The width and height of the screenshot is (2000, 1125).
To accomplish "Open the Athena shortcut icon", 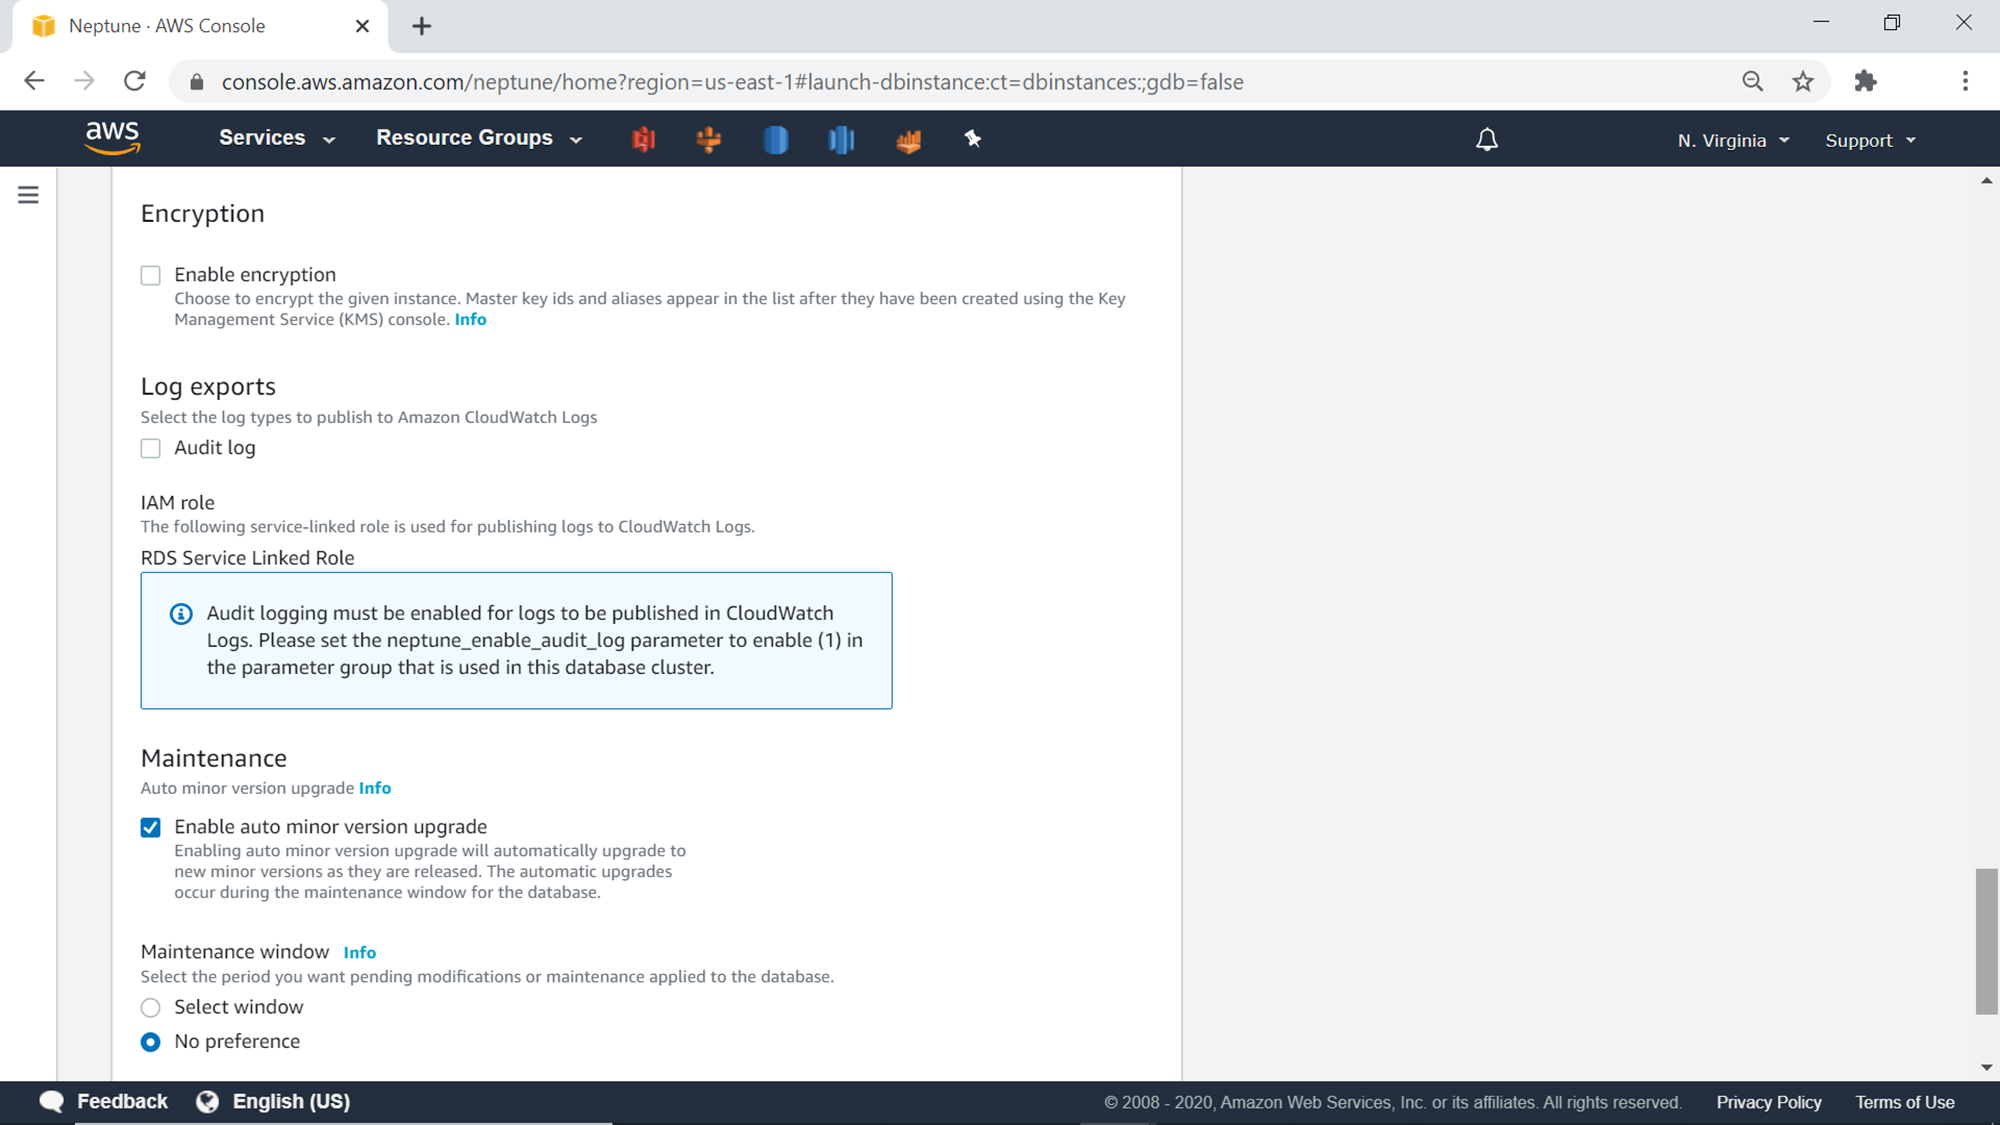I will (908, 140).
